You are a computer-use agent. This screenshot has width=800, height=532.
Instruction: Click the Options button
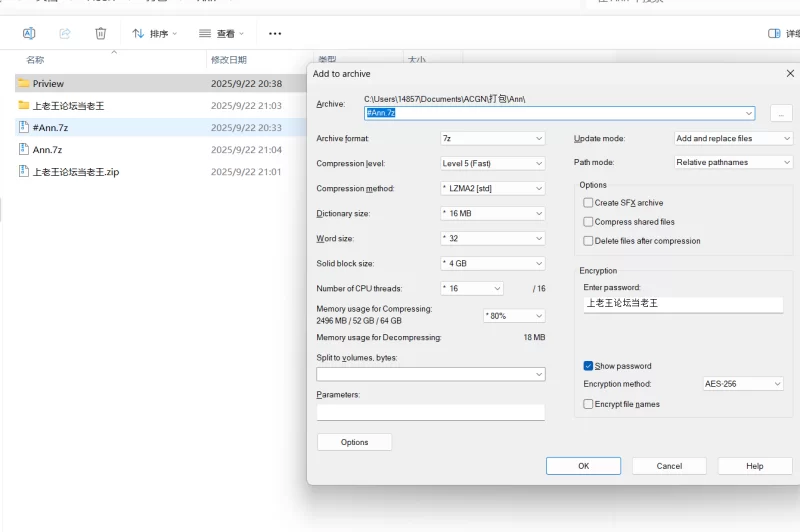tap(354, 442)
